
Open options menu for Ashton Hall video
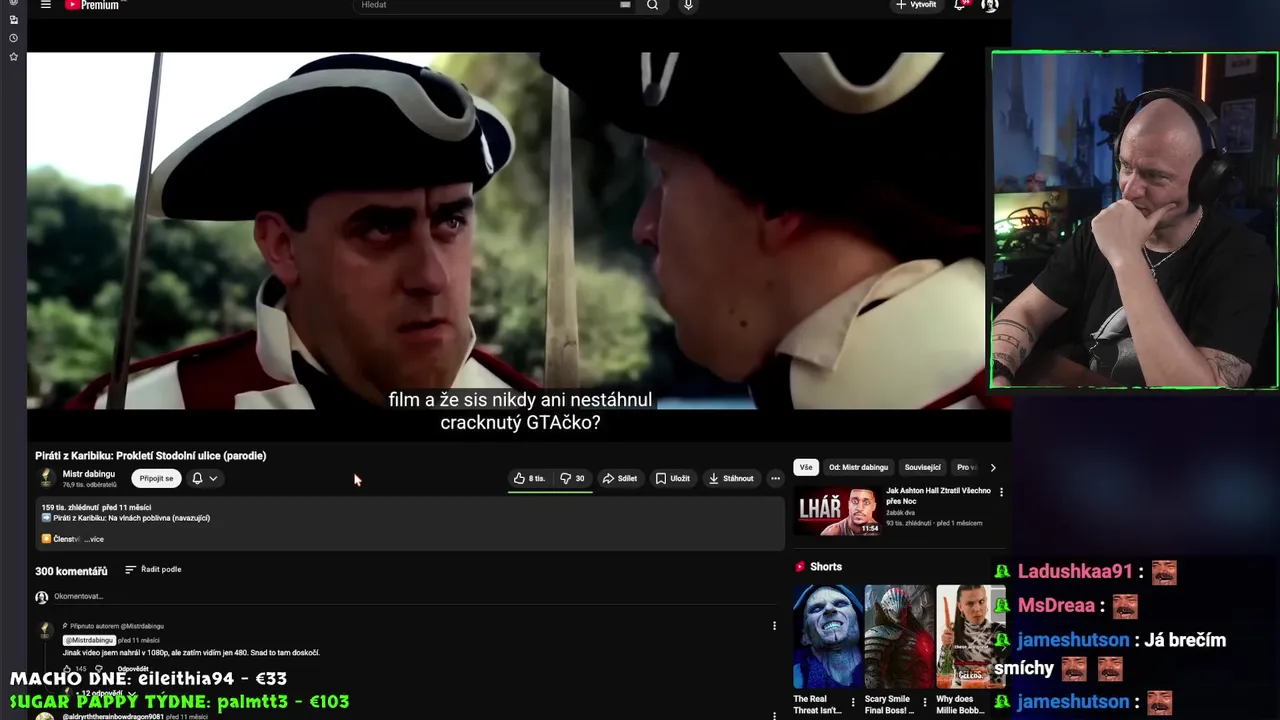[1001, 492]
